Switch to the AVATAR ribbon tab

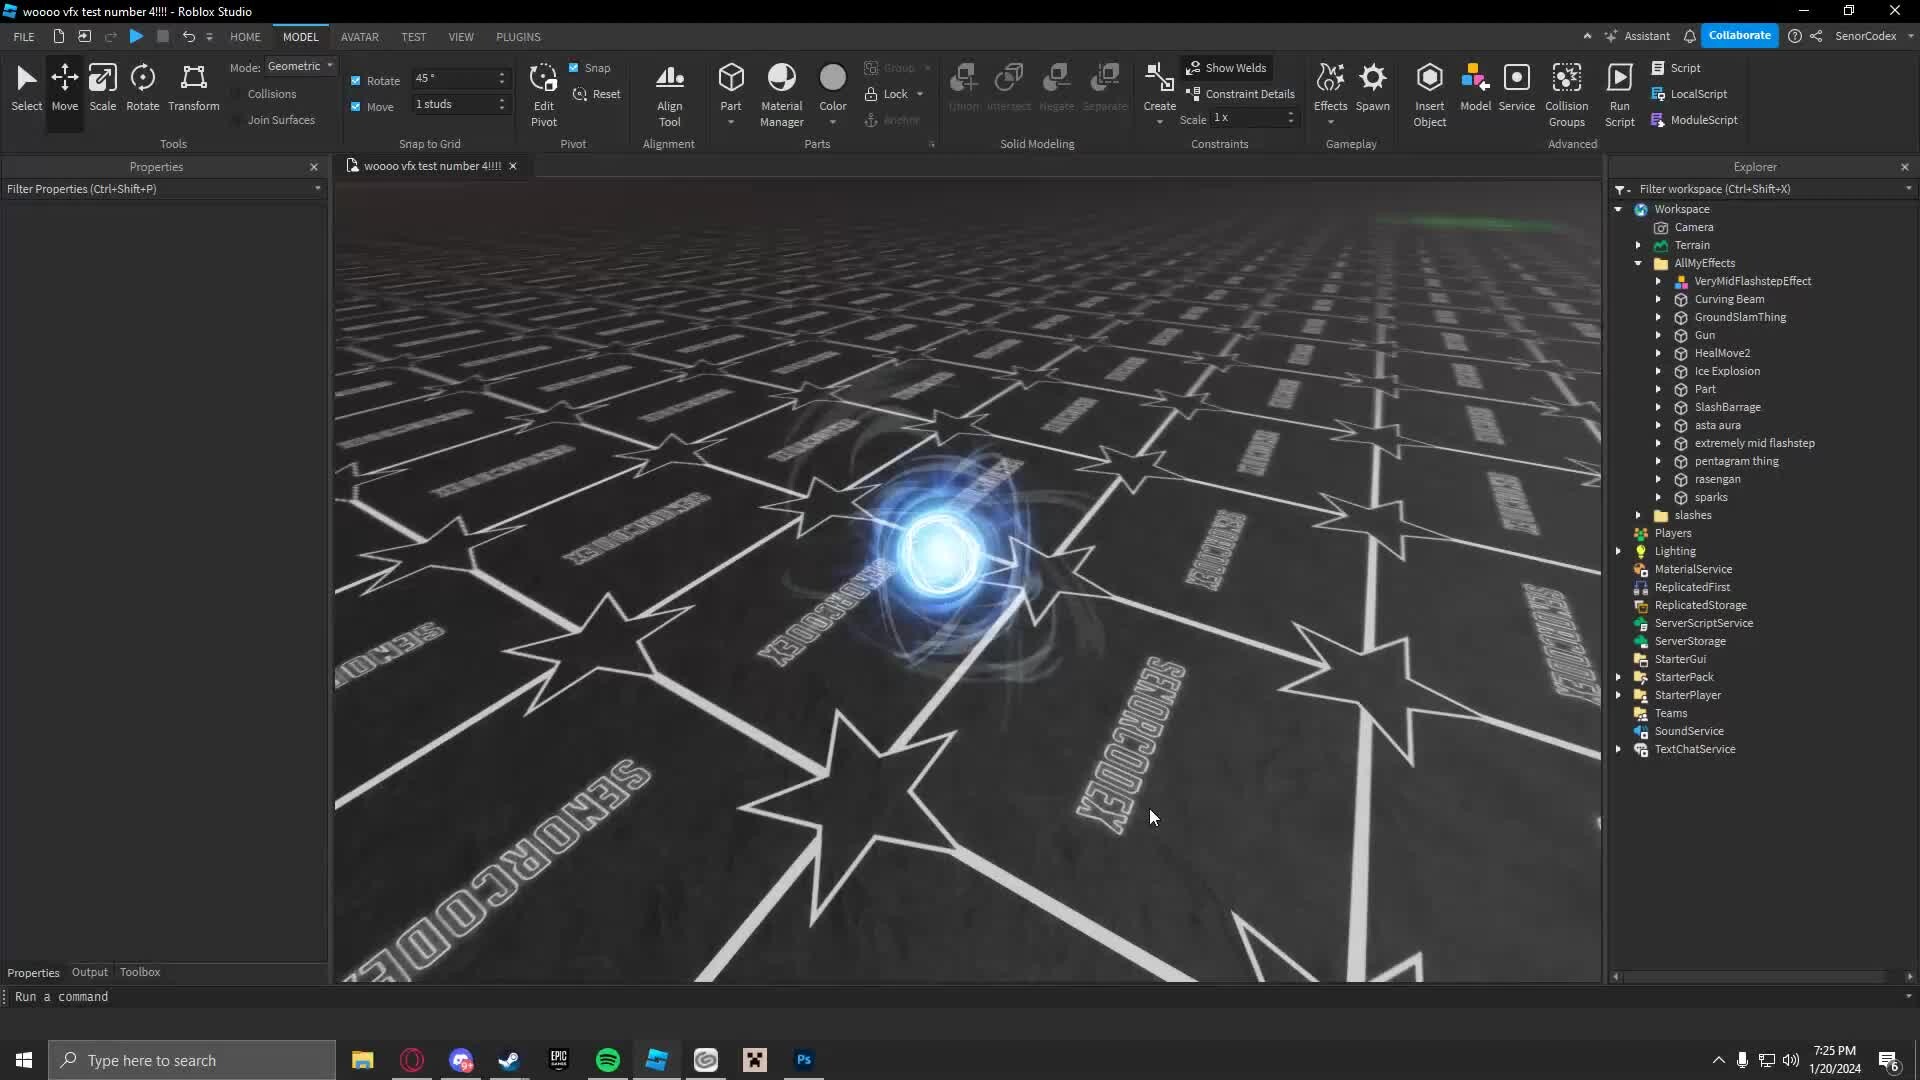pos(360,36)
